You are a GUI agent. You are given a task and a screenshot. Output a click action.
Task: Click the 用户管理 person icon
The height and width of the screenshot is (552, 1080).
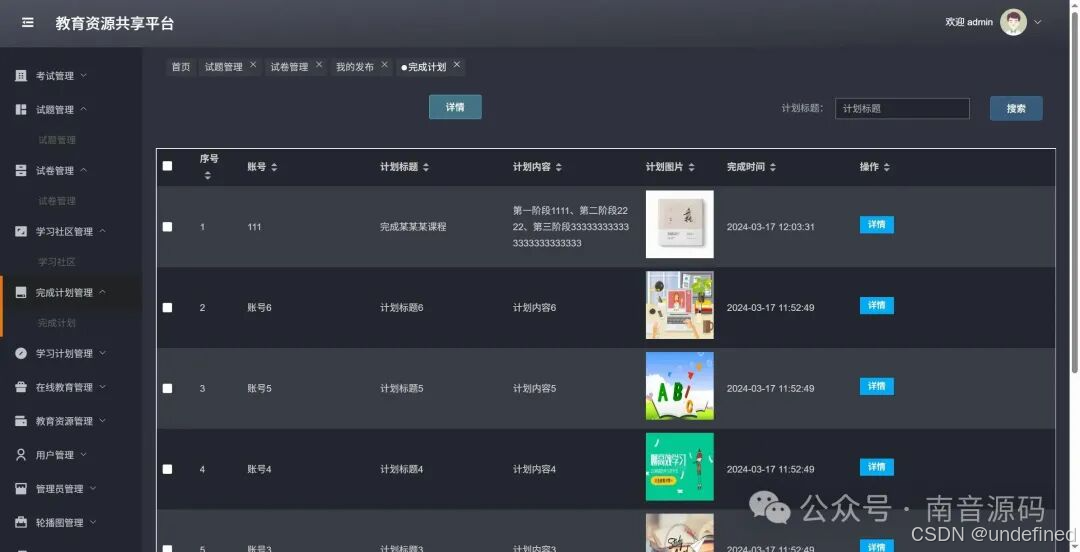(x=21, y=454)
